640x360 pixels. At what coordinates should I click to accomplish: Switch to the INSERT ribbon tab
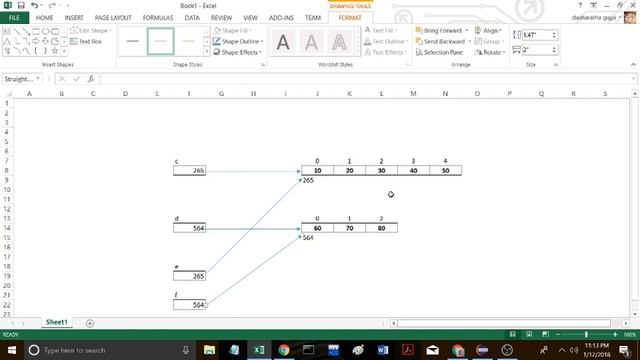pyautogui.click(x=74, y=18)
